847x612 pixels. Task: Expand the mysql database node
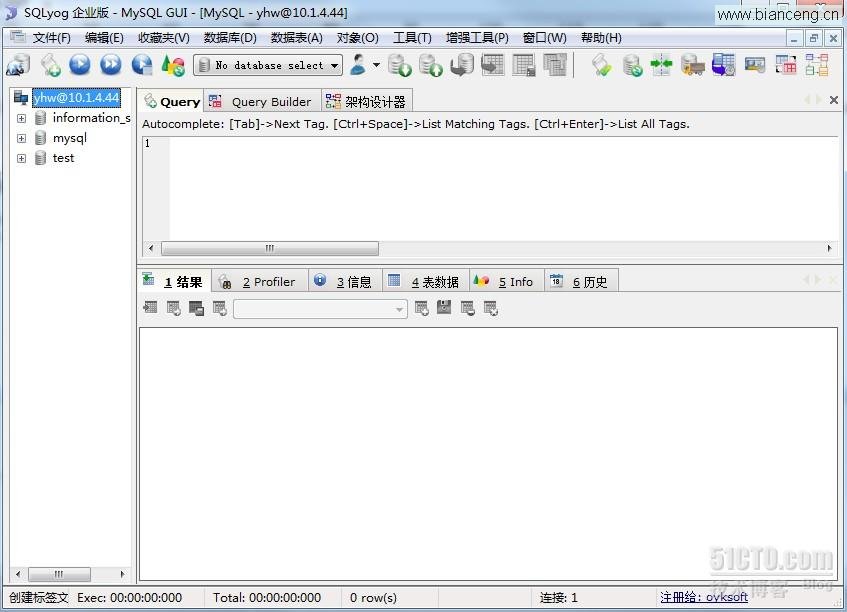(22, 138)
